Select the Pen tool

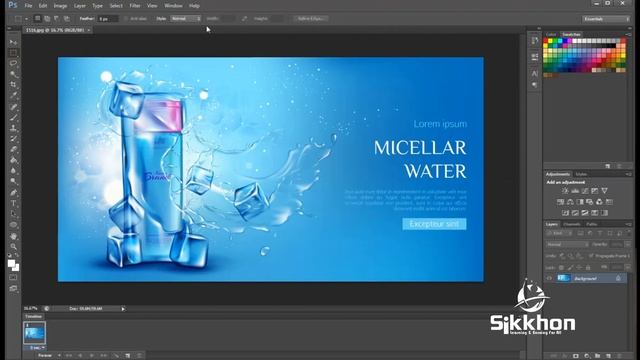pos(13,193)
